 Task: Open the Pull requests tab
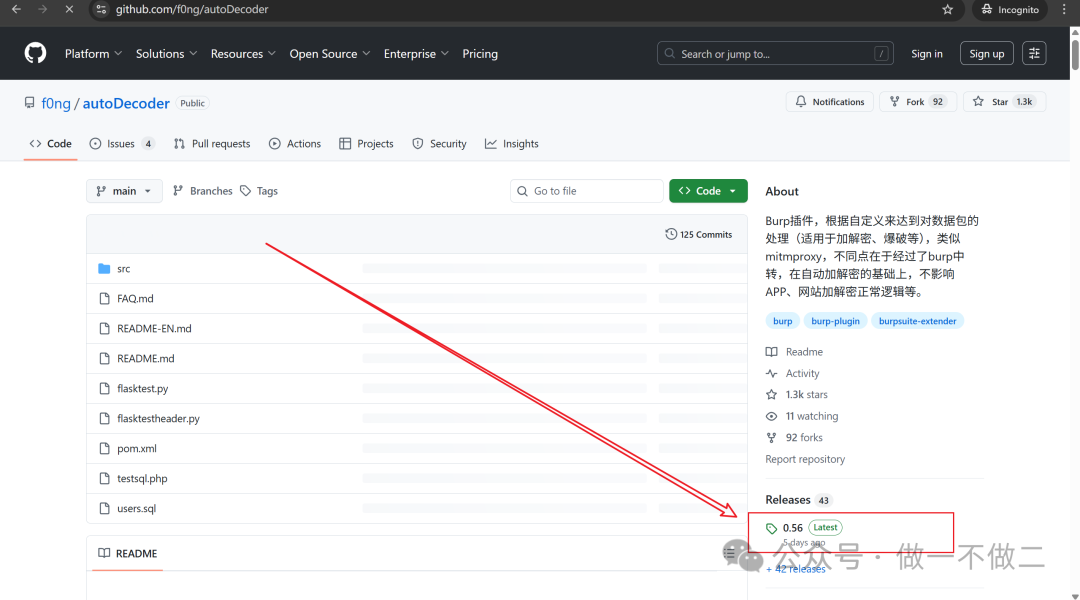[x=212, y=143]
